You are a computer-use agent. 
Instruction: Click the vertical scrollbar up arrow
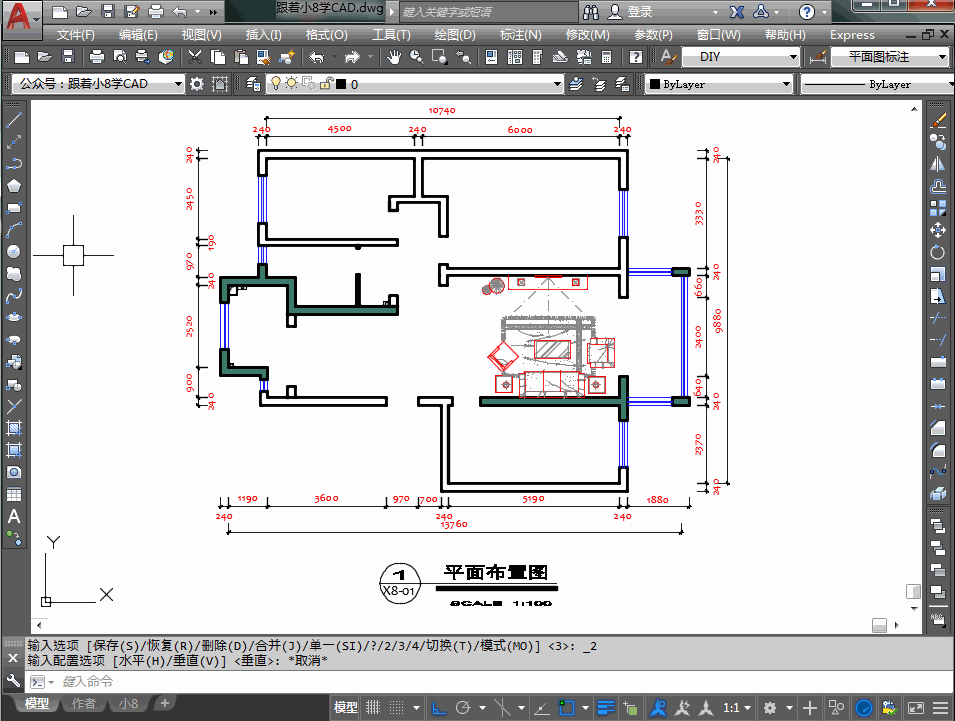(914, 109)
